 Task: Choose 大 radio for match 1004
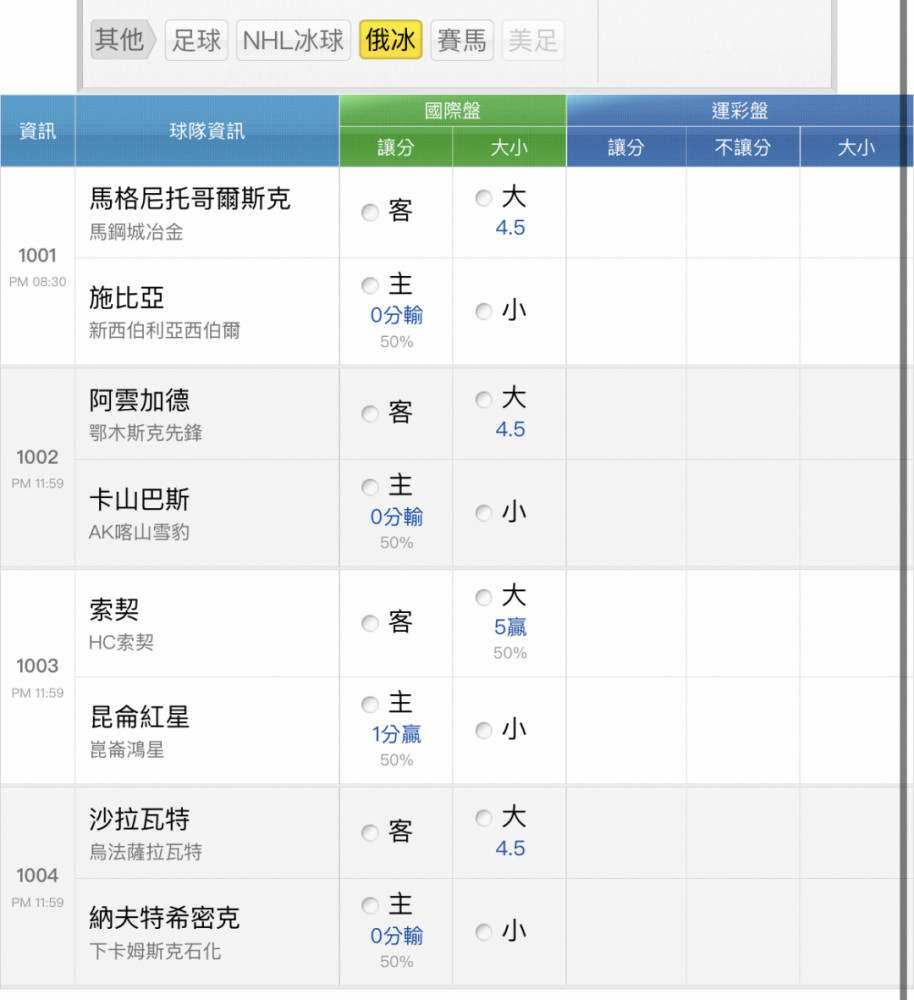coord(484,818)
